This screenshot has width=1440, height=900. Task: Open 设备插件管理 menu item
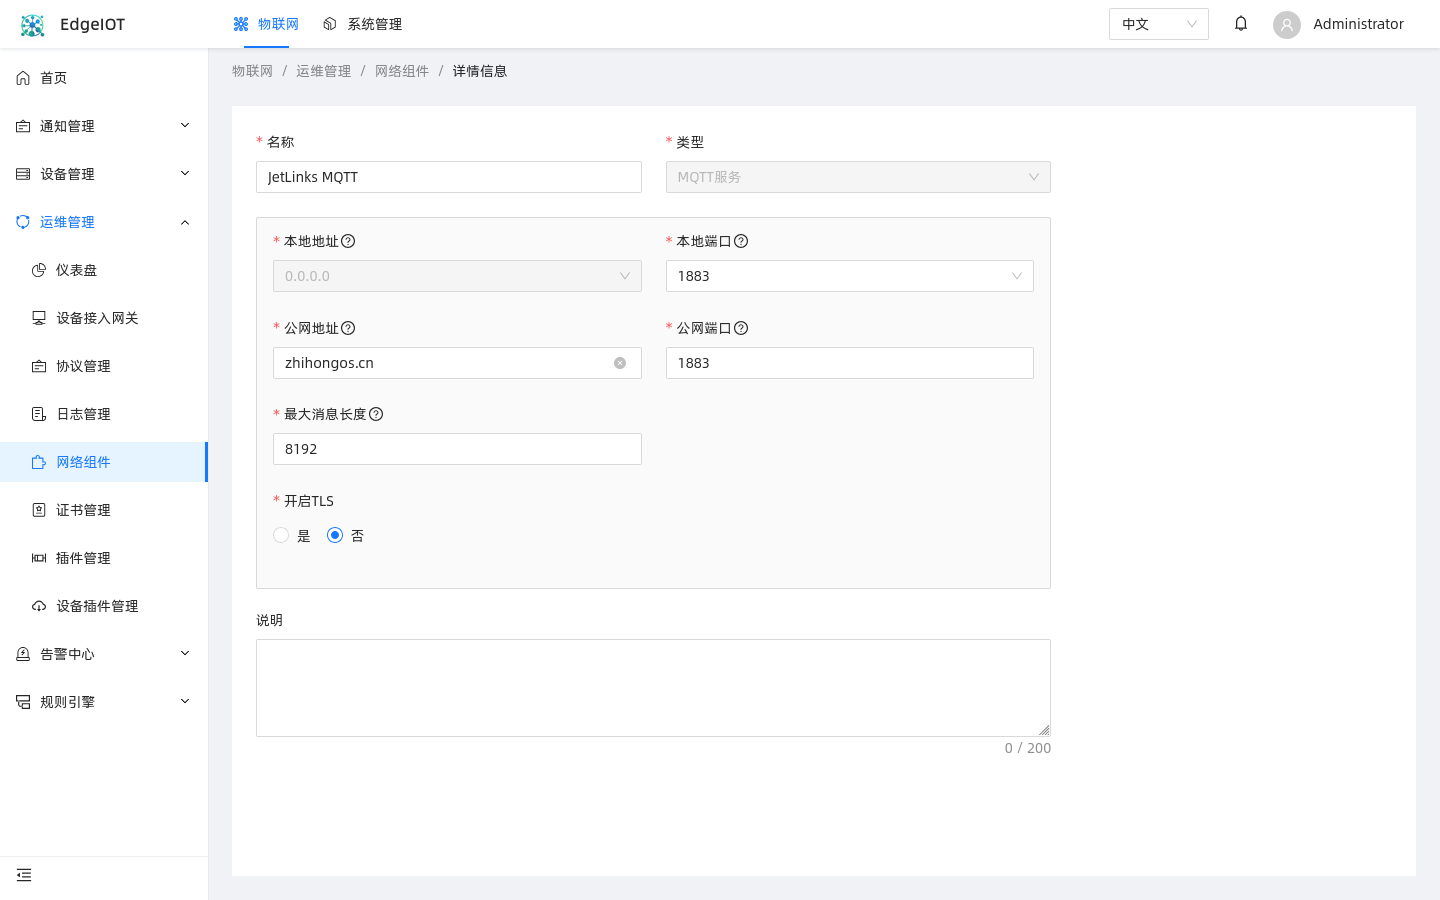(104, 606)
